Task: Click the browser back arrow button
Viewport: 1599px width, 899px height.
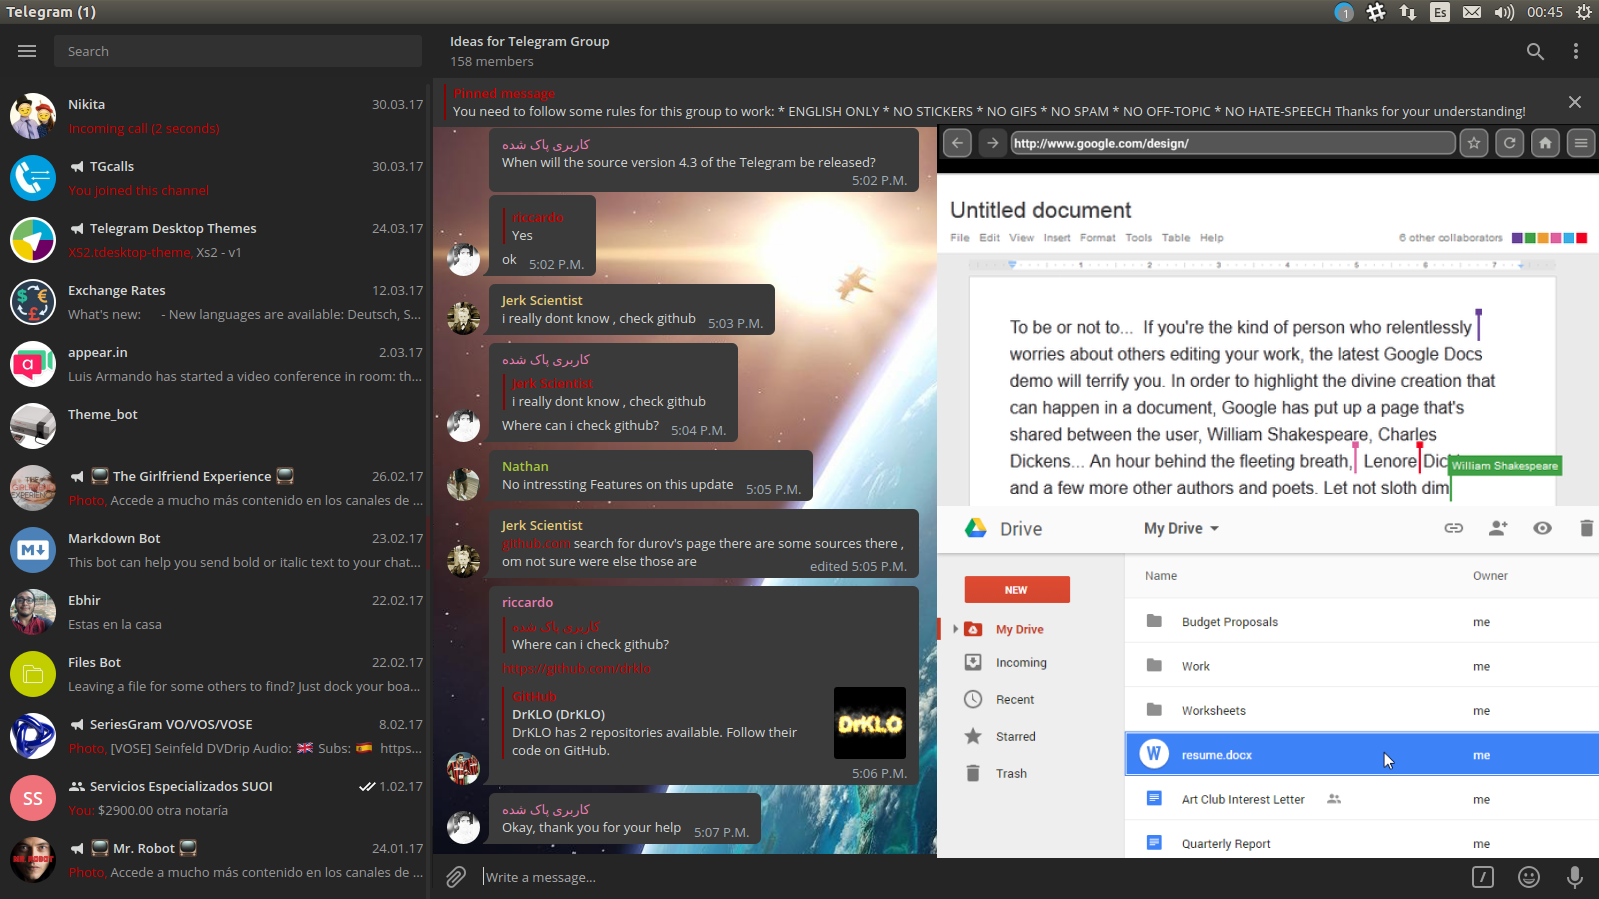Action: [957, 143]
